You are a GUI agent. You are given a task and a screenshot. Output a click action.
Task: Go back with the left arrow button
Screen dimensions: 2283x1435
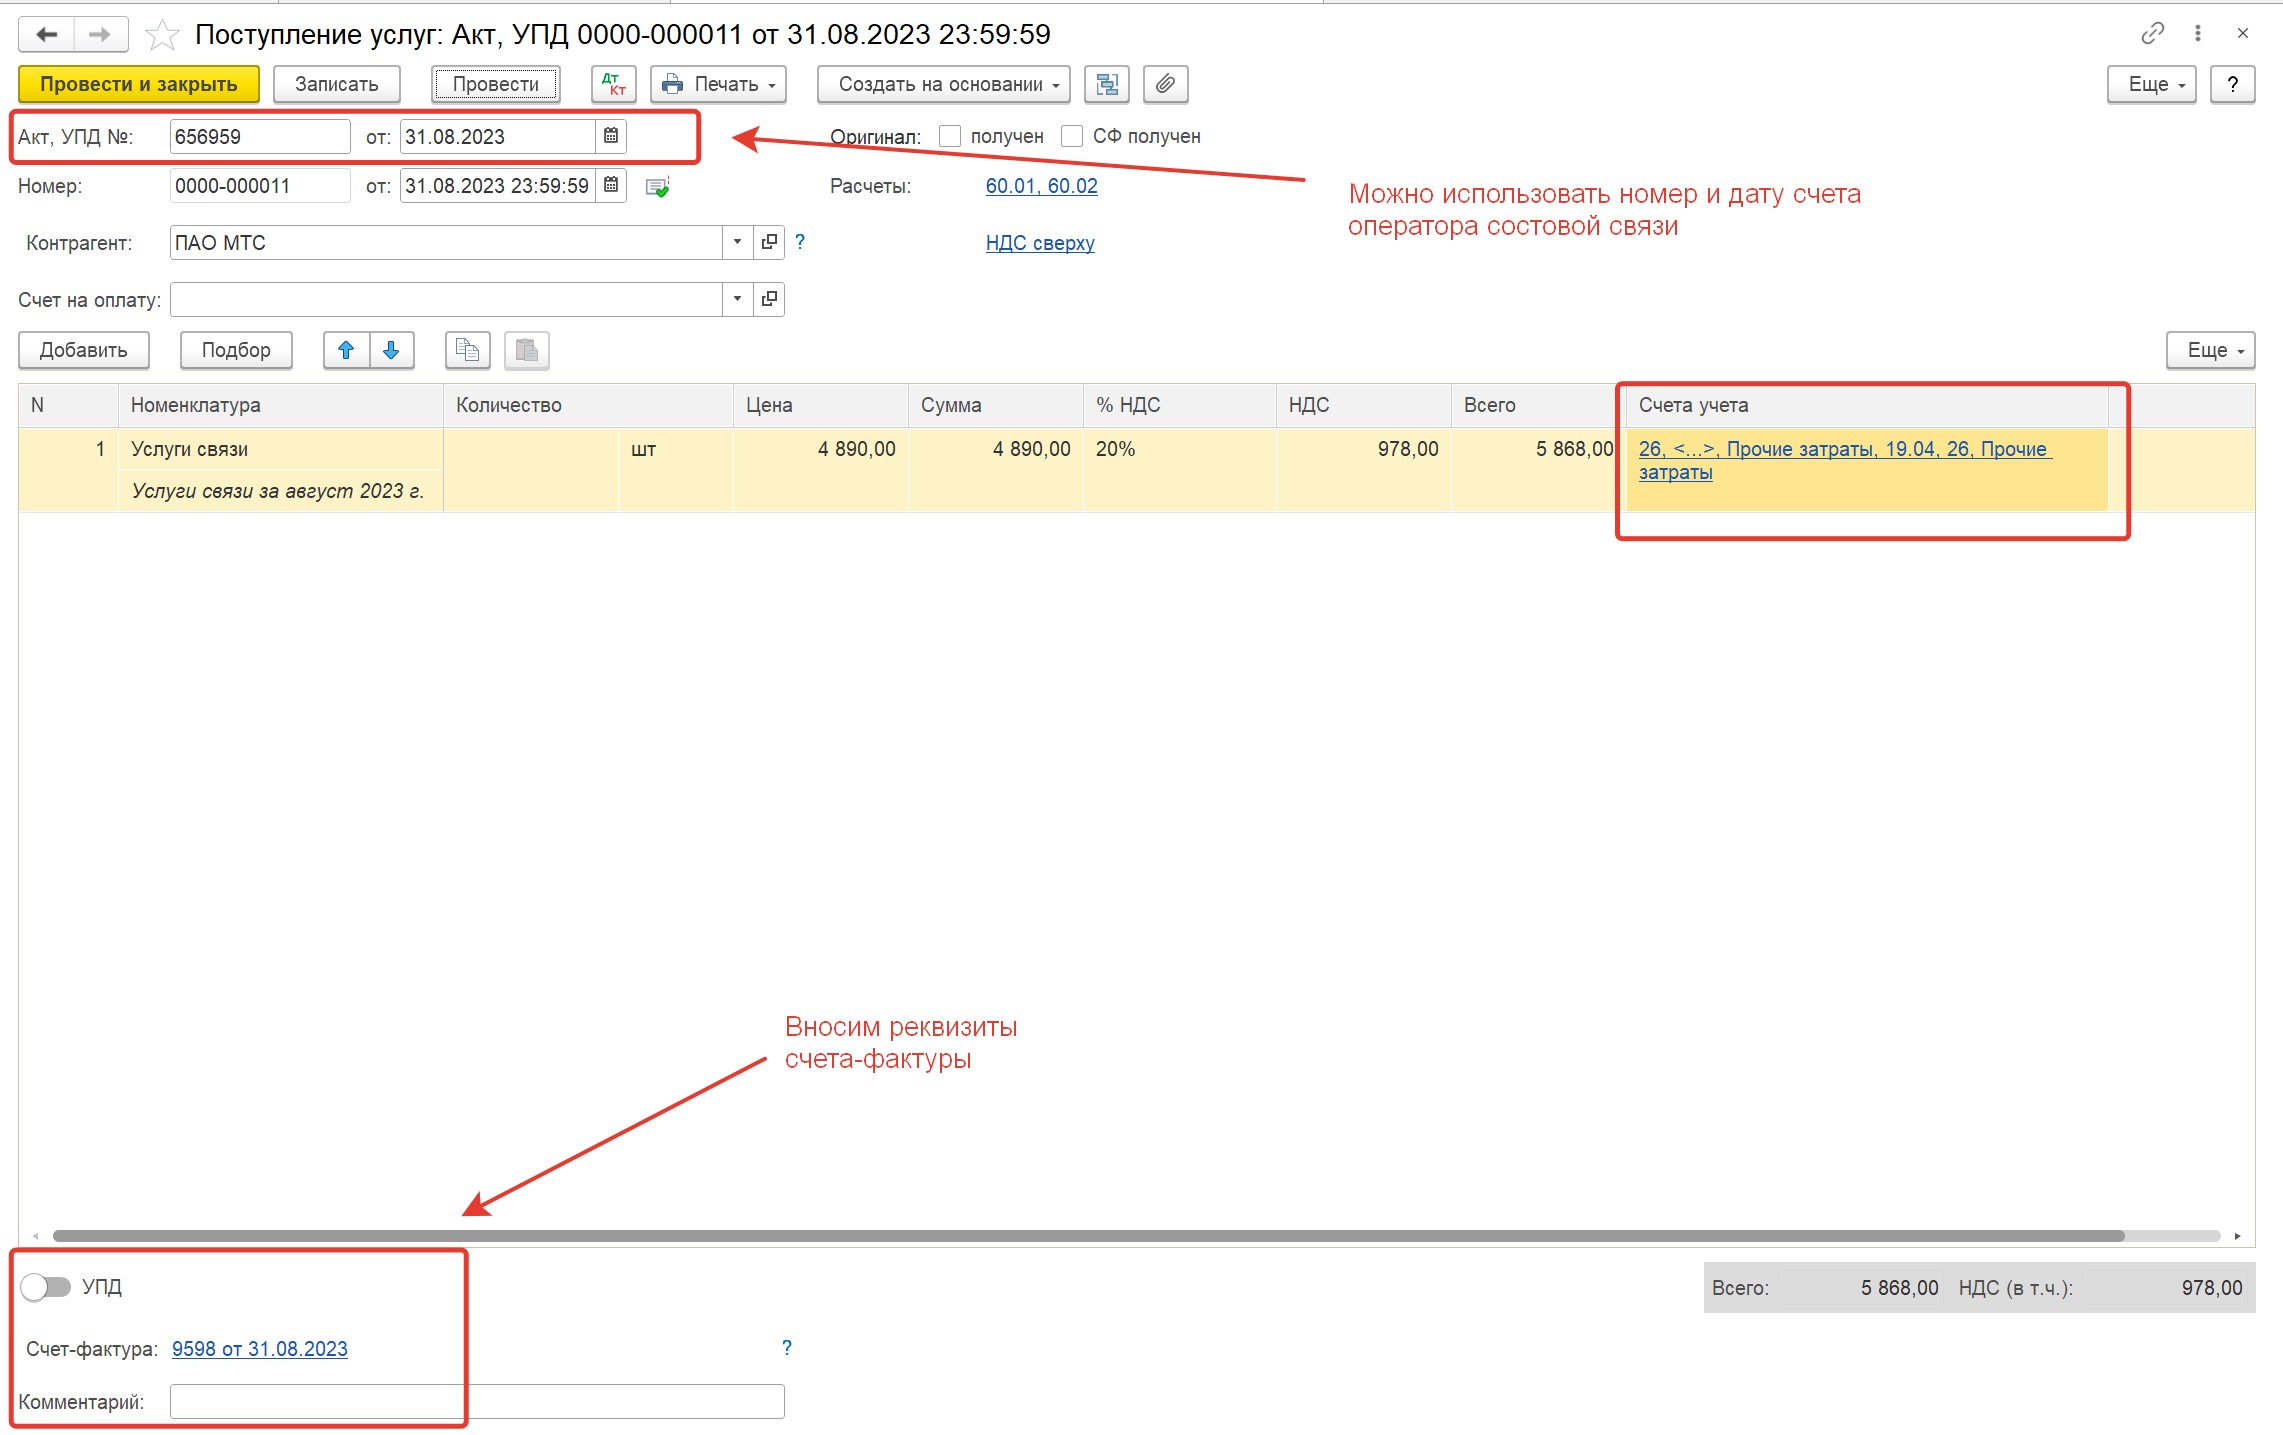46,35
